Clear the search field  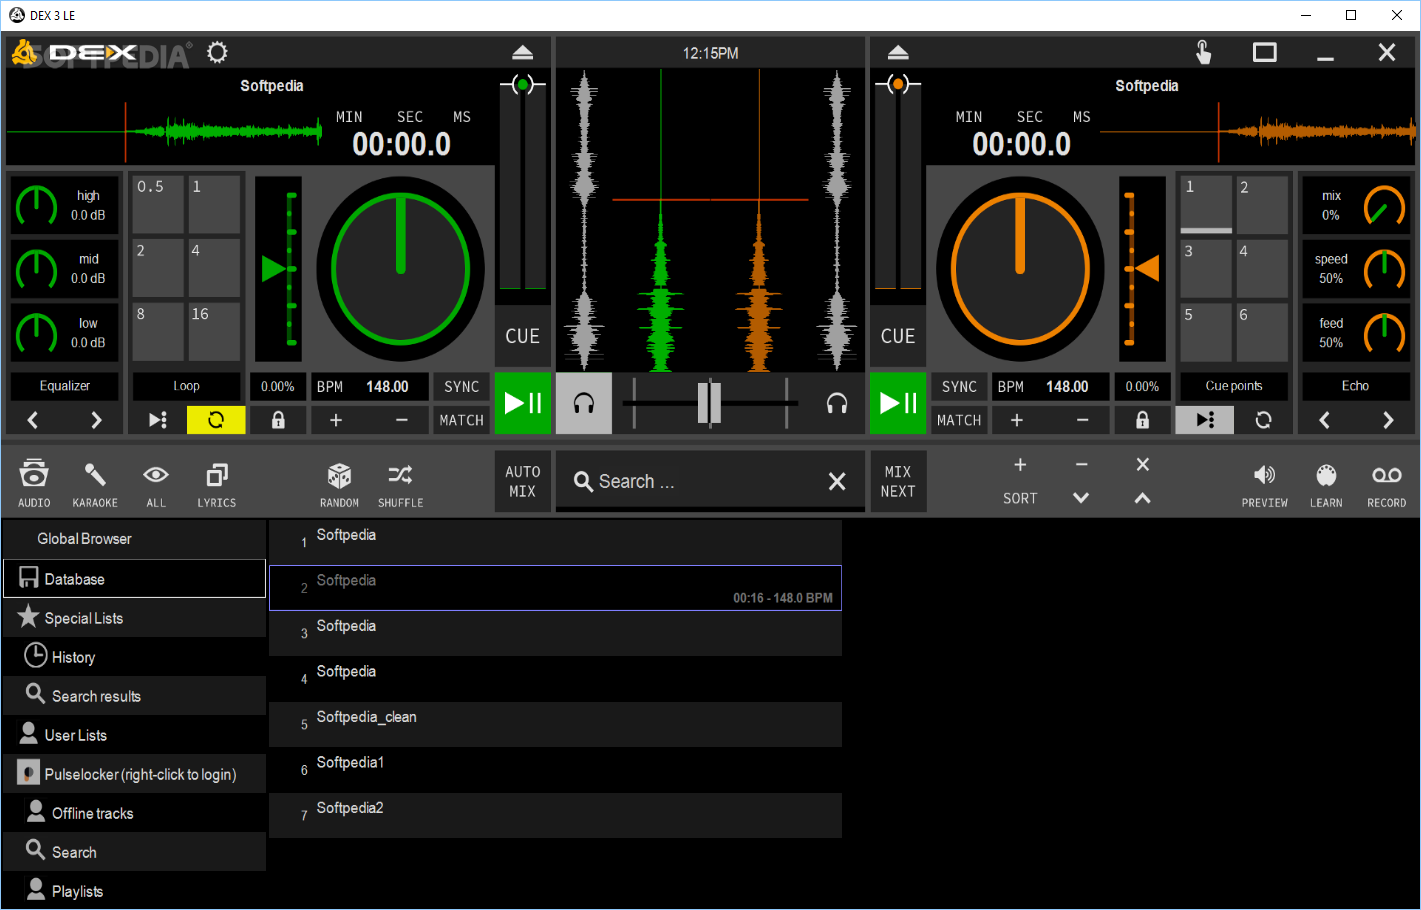pos(837,482)
